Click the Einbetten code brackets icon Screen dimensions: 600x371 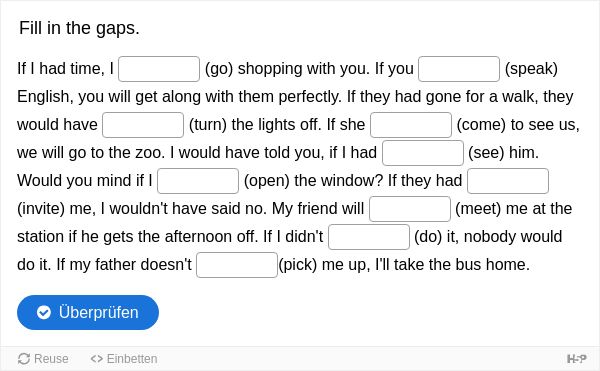point(96,359)
